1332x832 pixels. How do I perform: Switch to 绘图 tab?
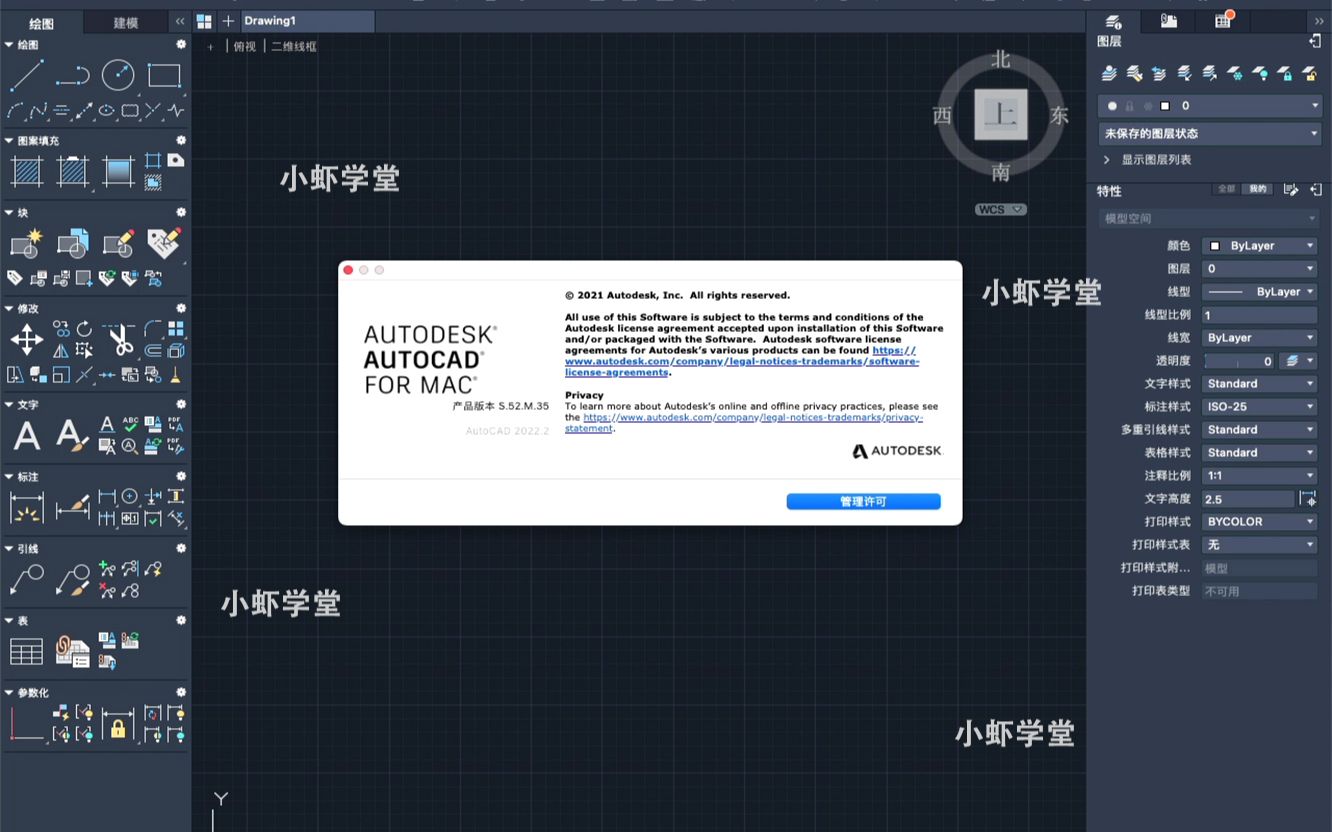[41, 23]
